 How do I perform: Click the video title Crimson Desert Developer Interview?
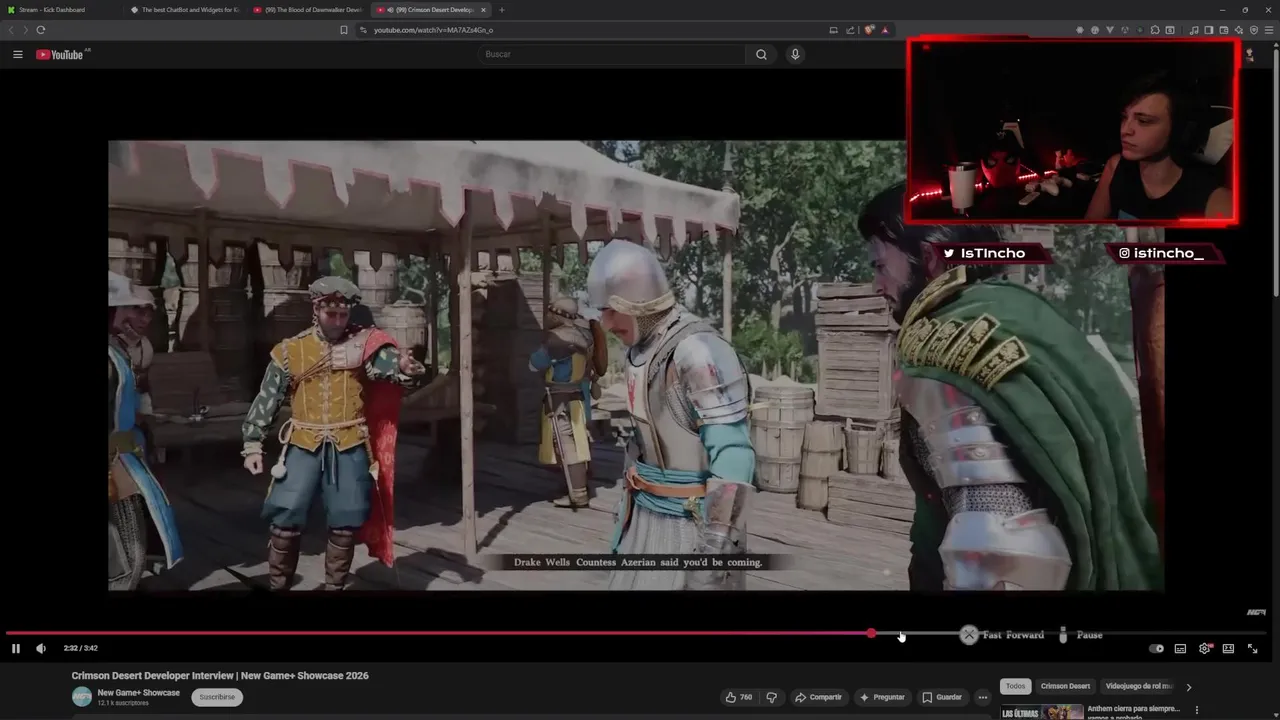pyautogui.click(x=220, y=676)
